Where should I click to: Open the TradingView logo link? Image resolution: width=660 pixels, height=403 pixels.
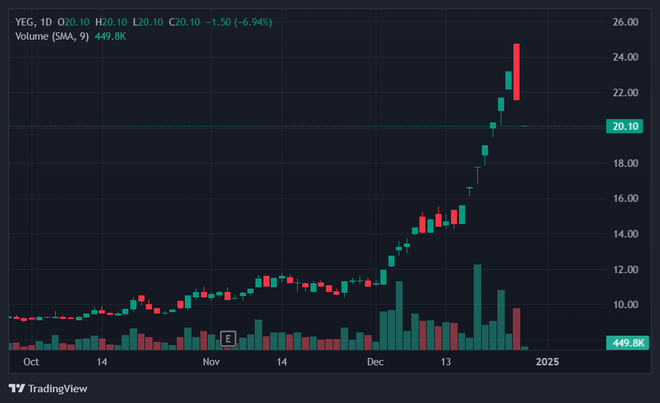point(48,388)
